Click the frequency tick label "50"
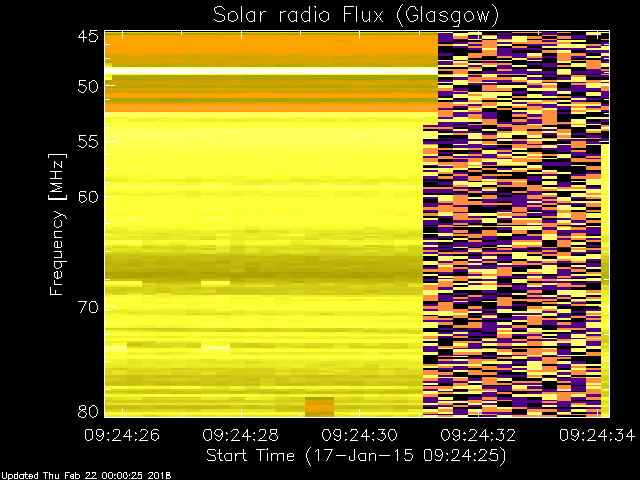Viewport: 640px width, 480px height. tap(88, 86)
